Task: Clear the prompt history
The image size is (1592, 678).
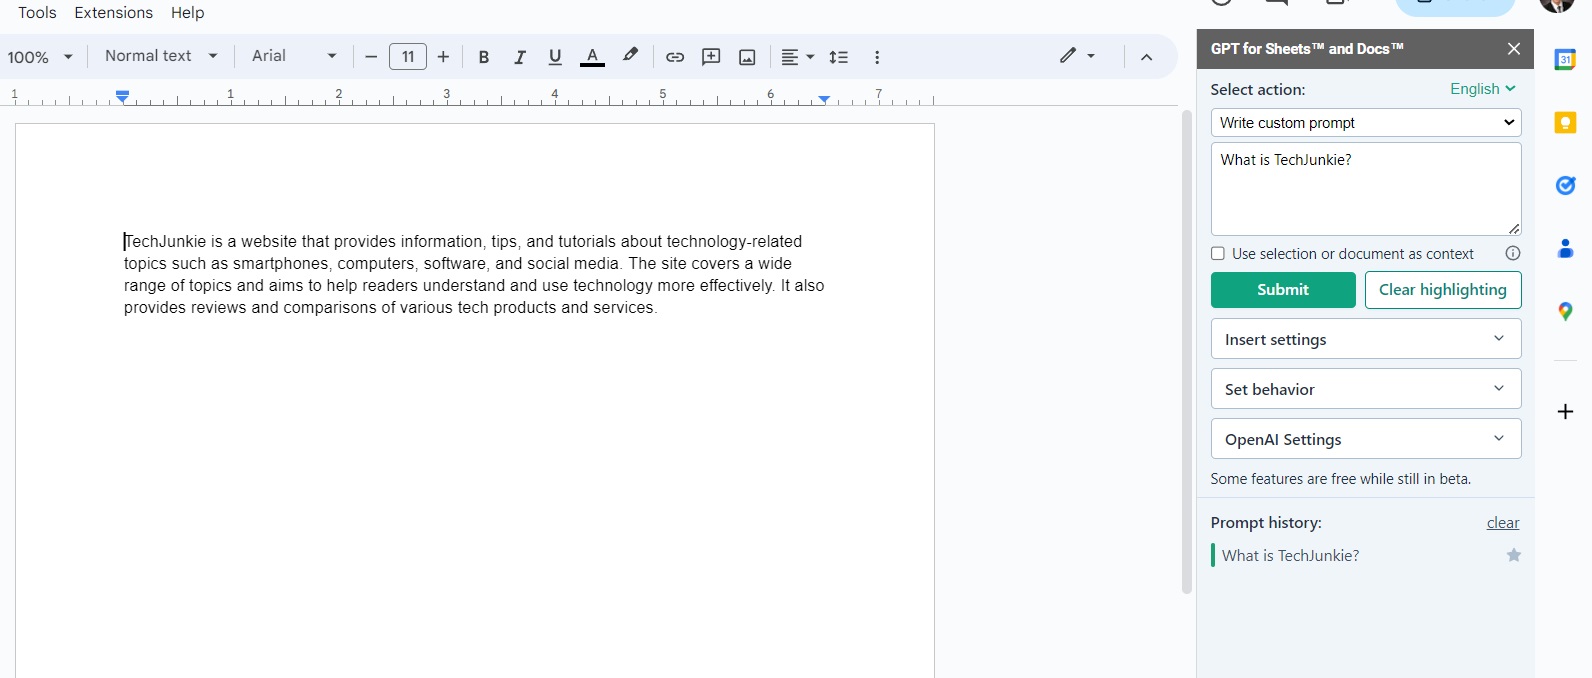Action: 1503,523
